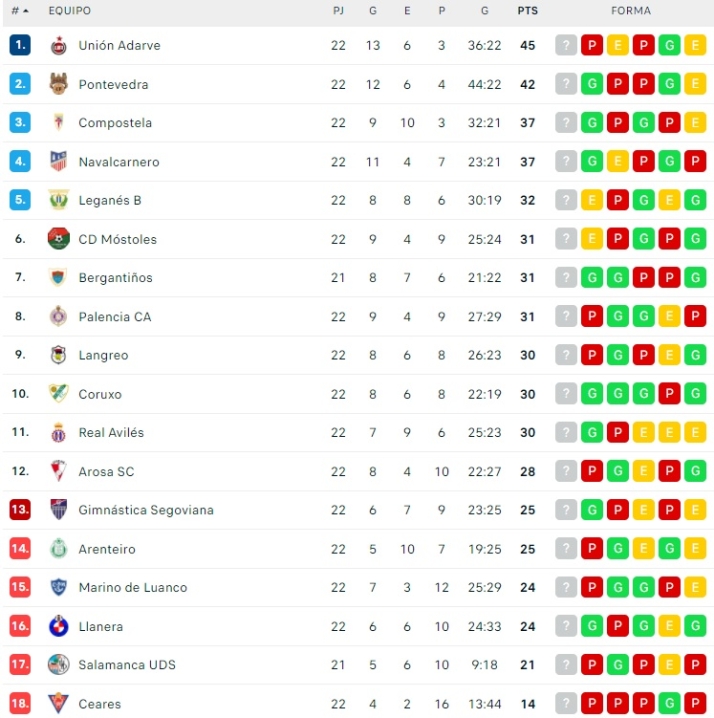
Task: Sort table by the # rank column
Action: (19, 11)
